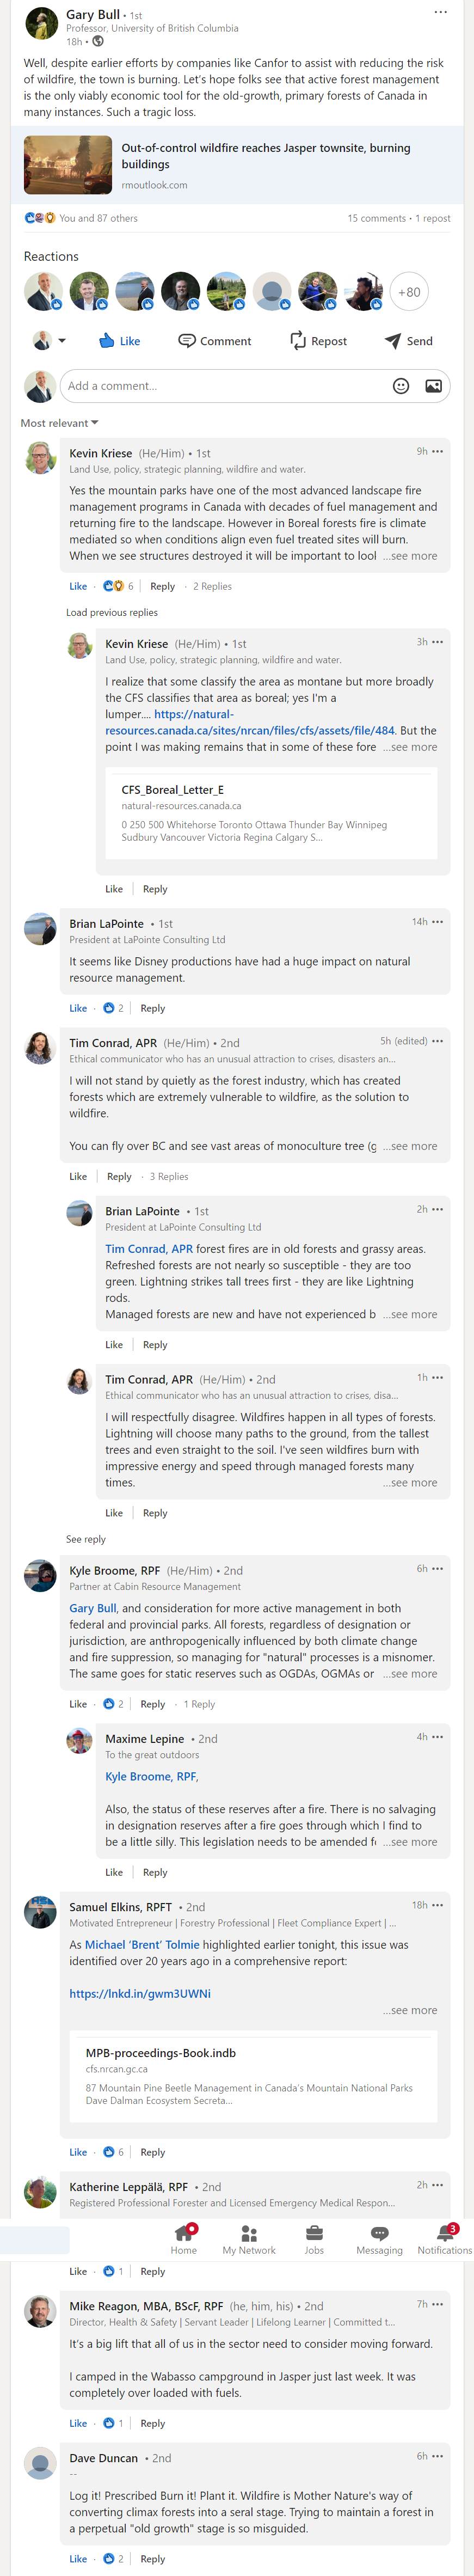This screenshot has height=2576, width=474.
Task: Open the profile switcher dropdown arrow beside Like
Action: point(62,341)
